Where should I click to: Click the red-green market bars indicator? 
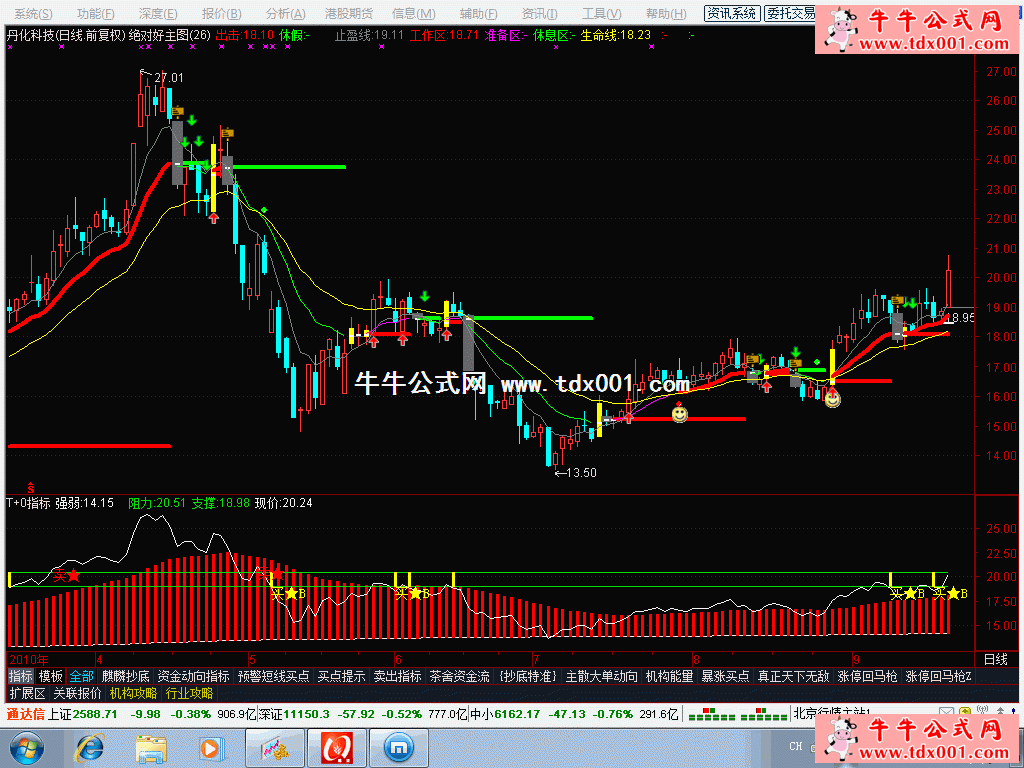coord(737,714)
